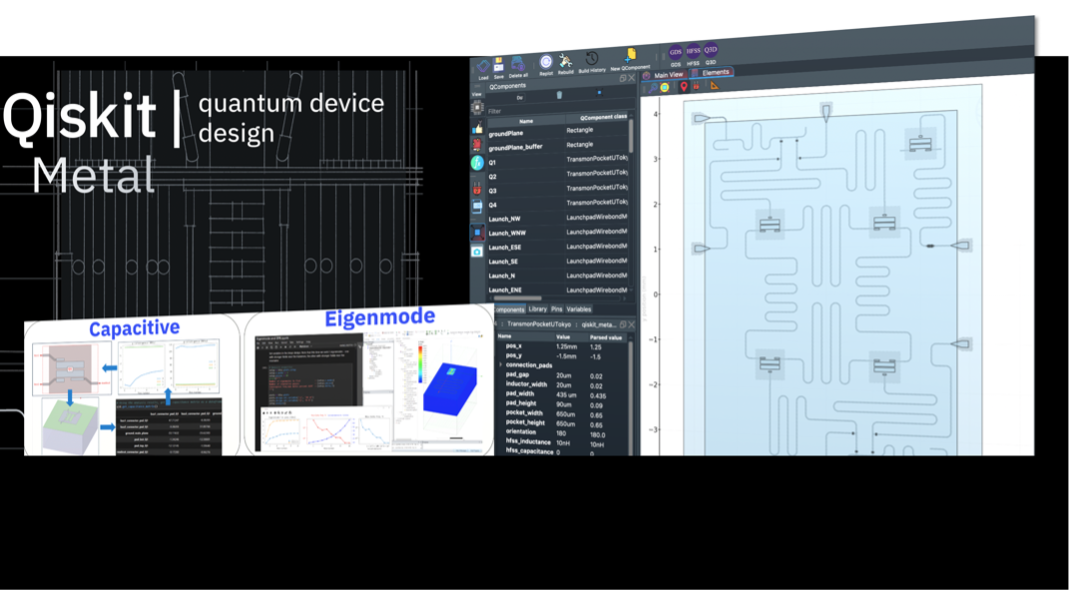Open the GDS renderer button

(675, 52)
